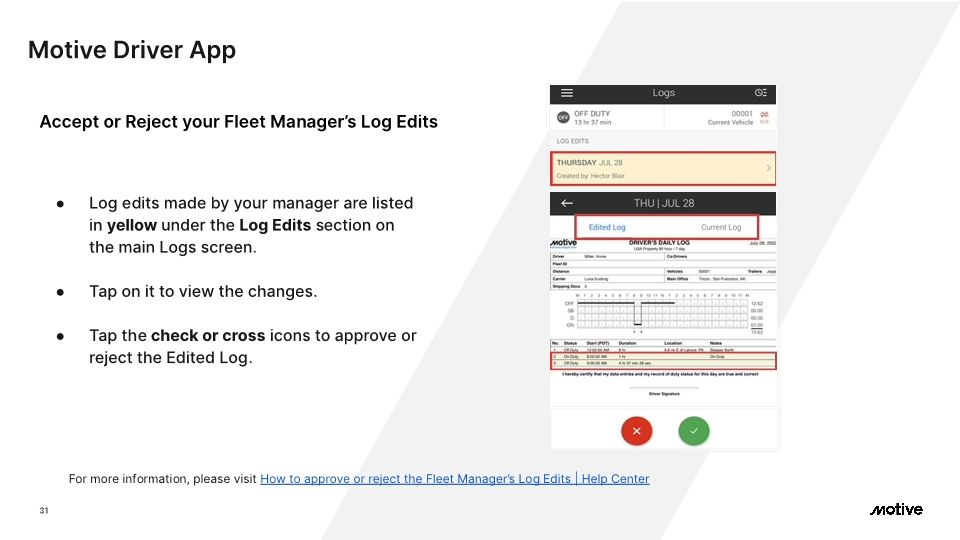The image size is (960, 540).
Task: Tap the OFF duty status circle icon
Action: [563, 118]
